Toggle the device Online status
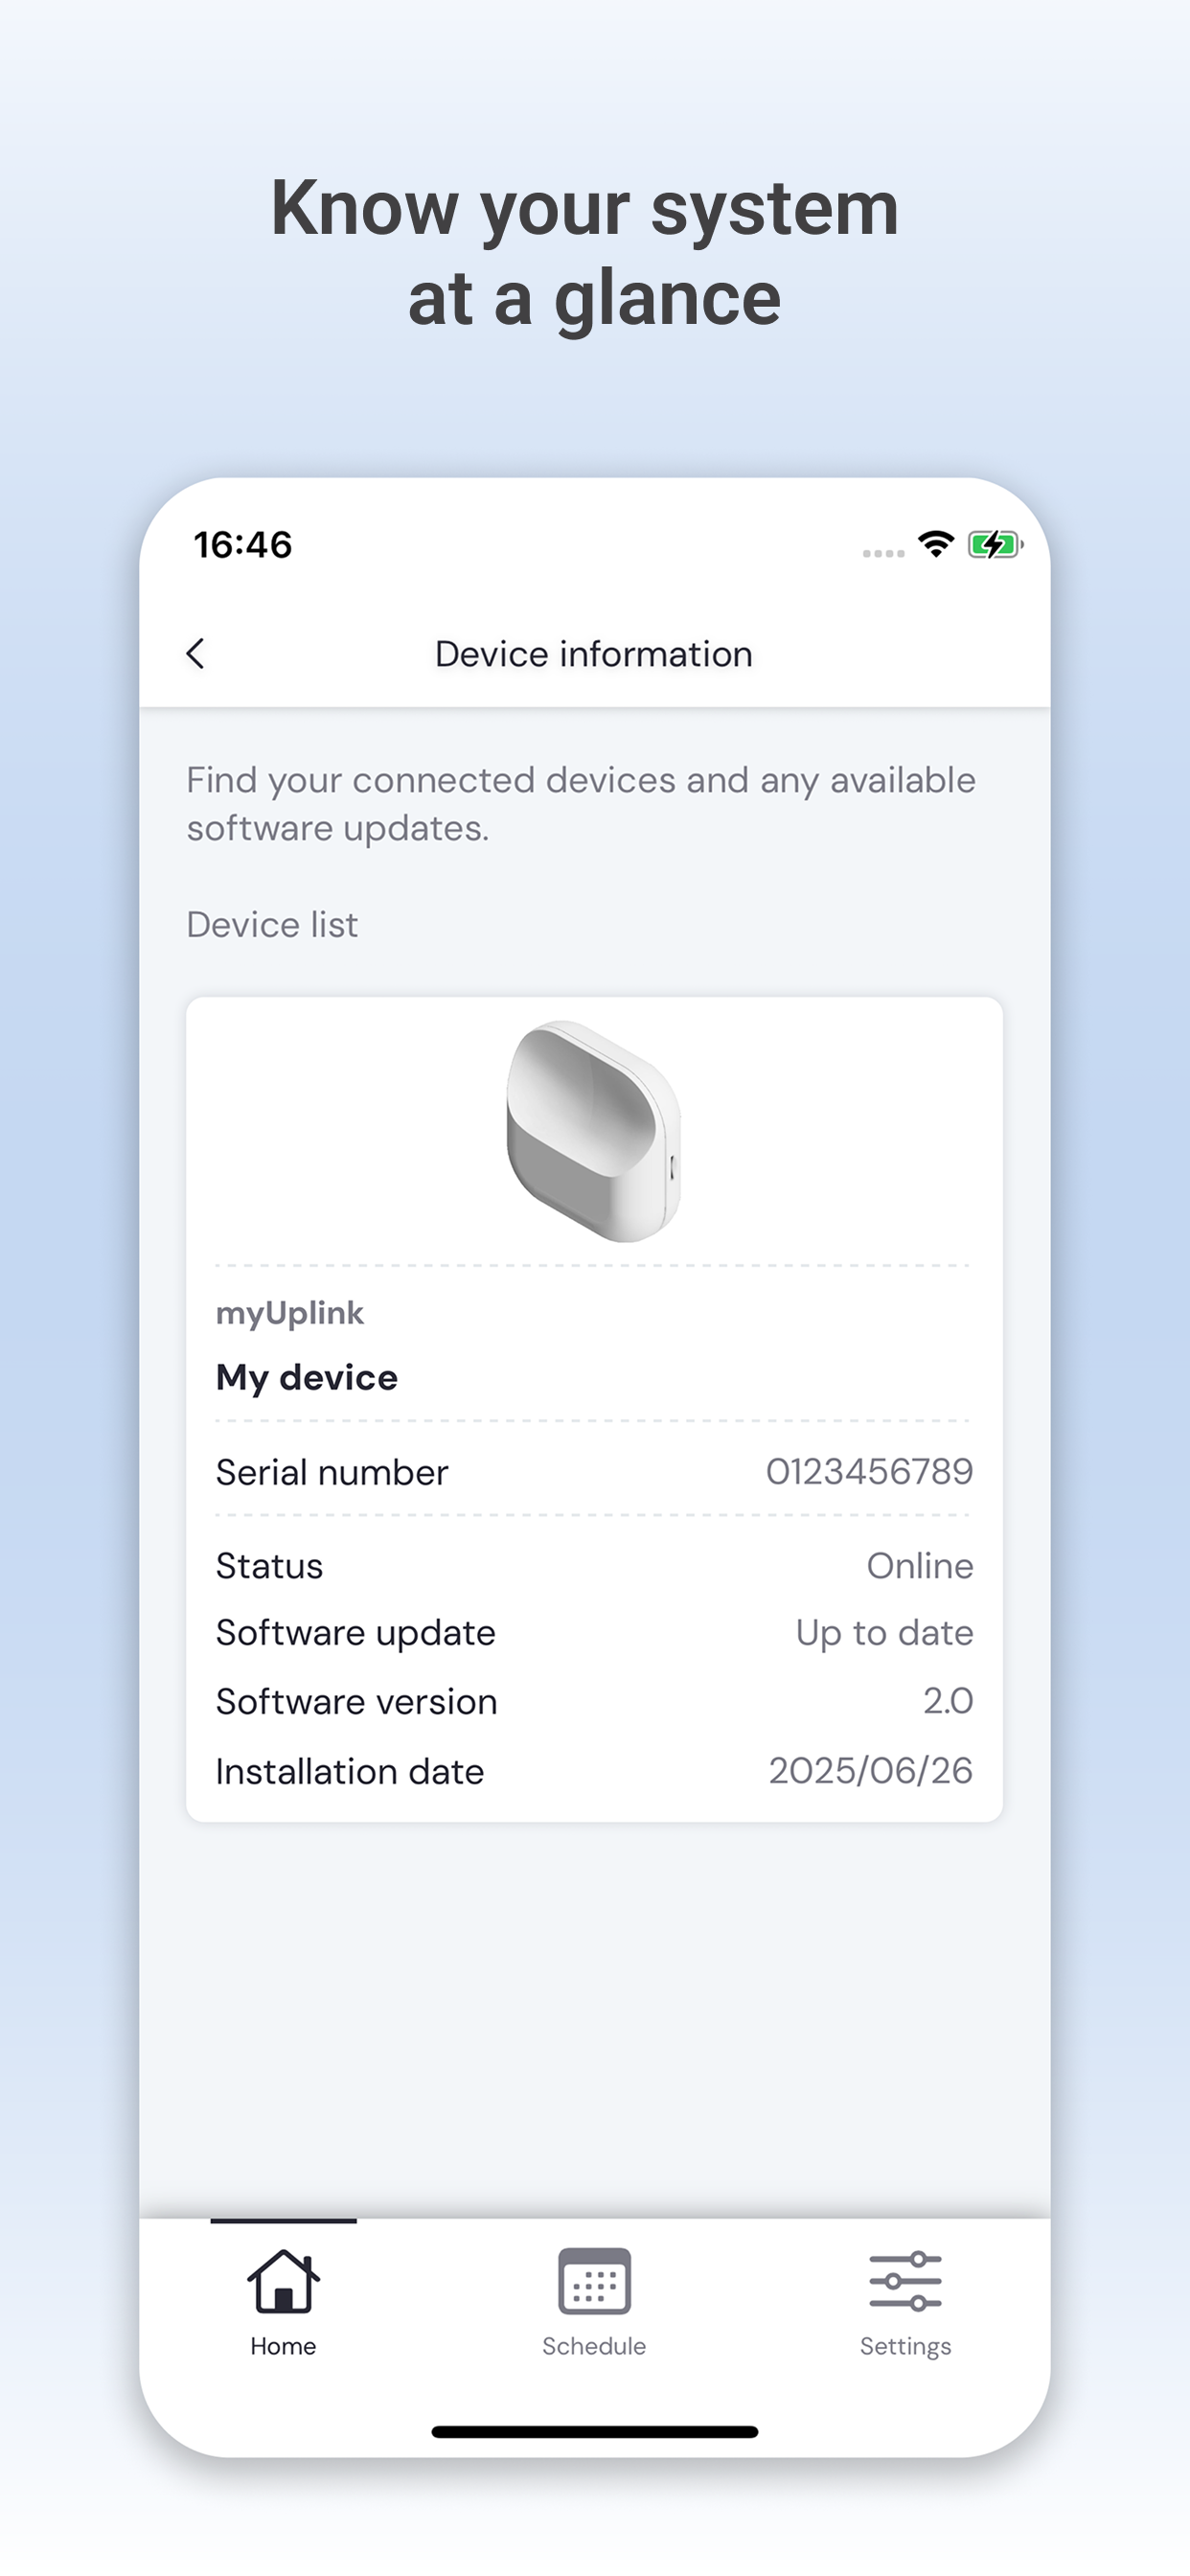Screen dimensions: 1190x2576 click(x=920, y=1565)
